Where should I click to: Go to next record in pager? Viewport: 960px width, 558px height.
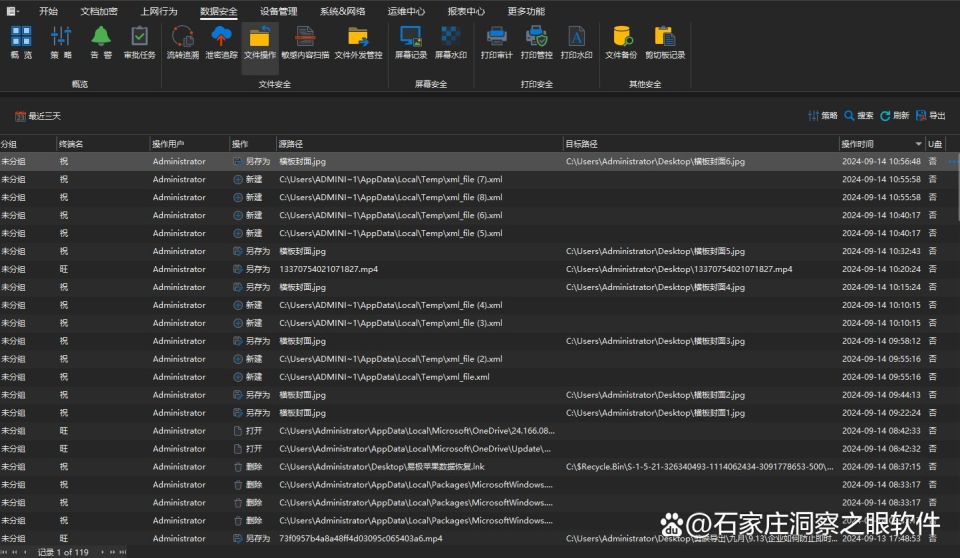click(103, 552)
